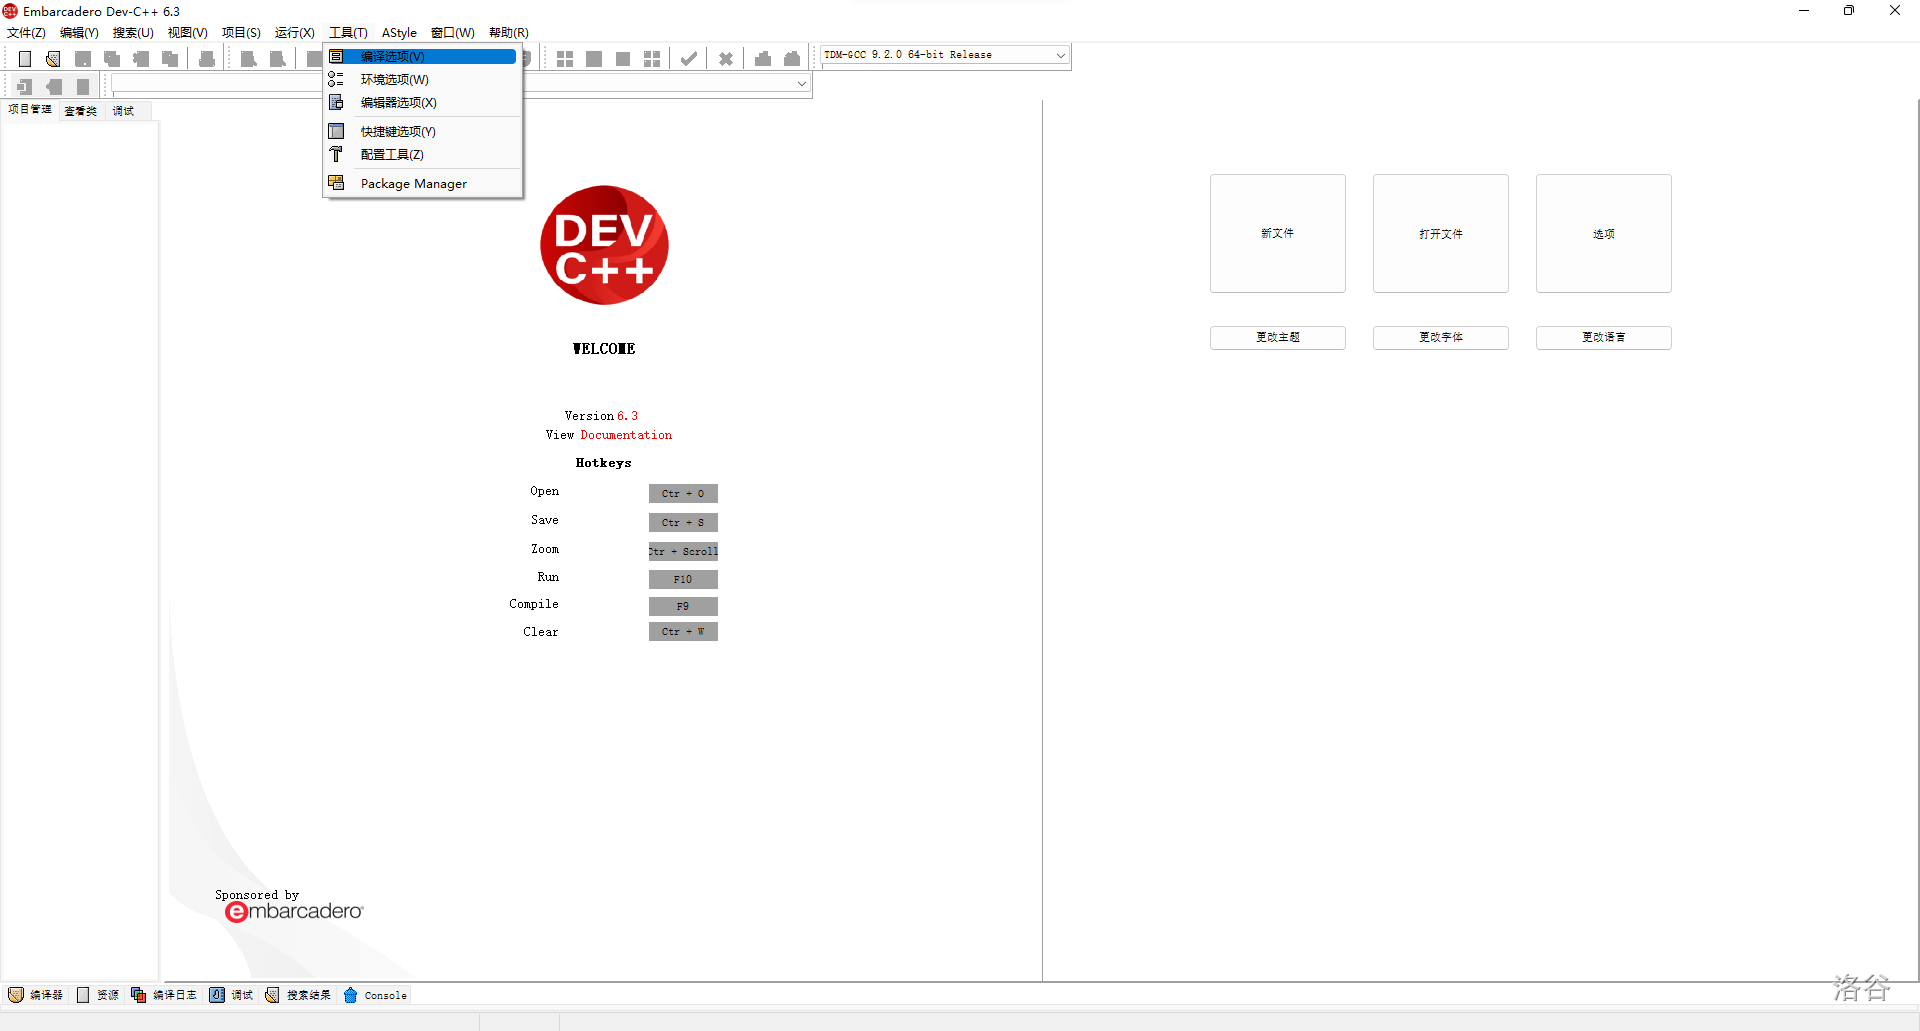The height and width of the screenshot is (1031, 1920).
Task: Click the F9 hotkey box for Compile
Action: coord(683,606)
